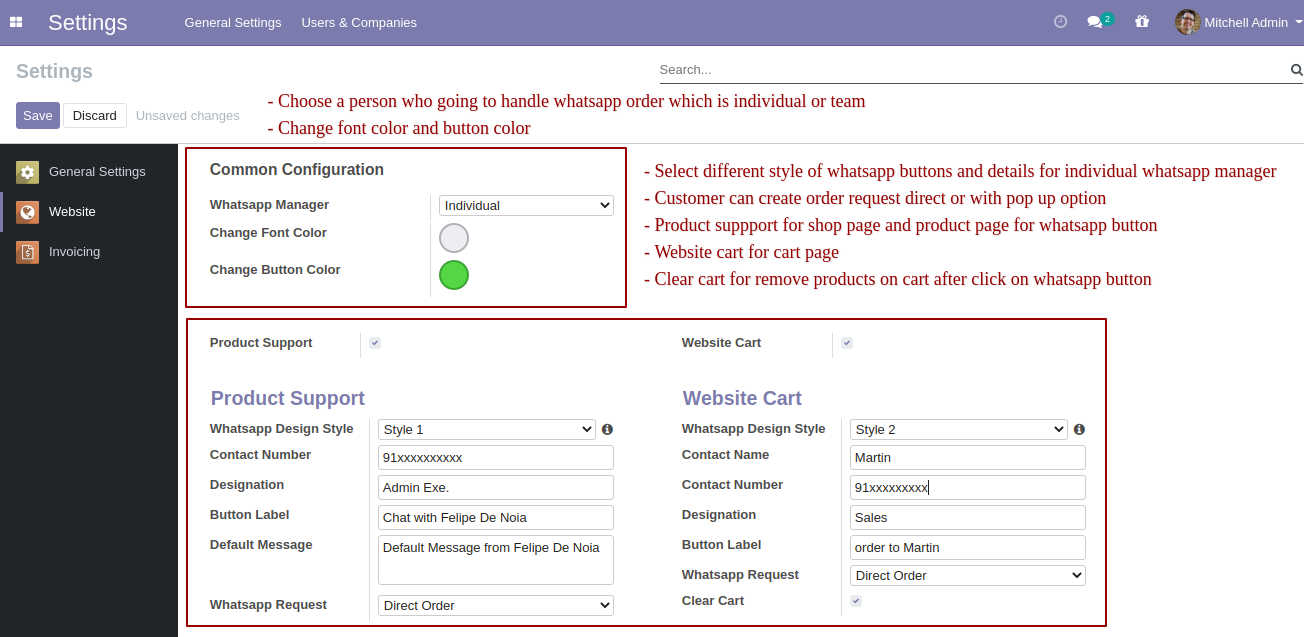Screen dimensions: 1304x637
Task: Click the Invoicing sidebar icon
Action: (27, 252)
